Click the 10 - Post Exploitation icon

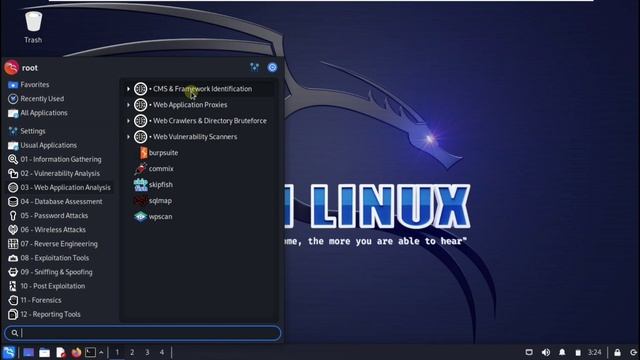click(13, 286)
